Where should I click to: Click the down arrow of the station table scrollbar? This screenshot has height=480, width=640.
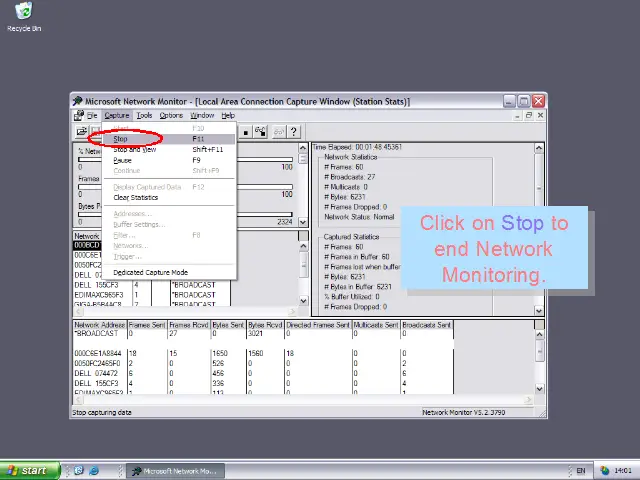click(x=540, y=389)
